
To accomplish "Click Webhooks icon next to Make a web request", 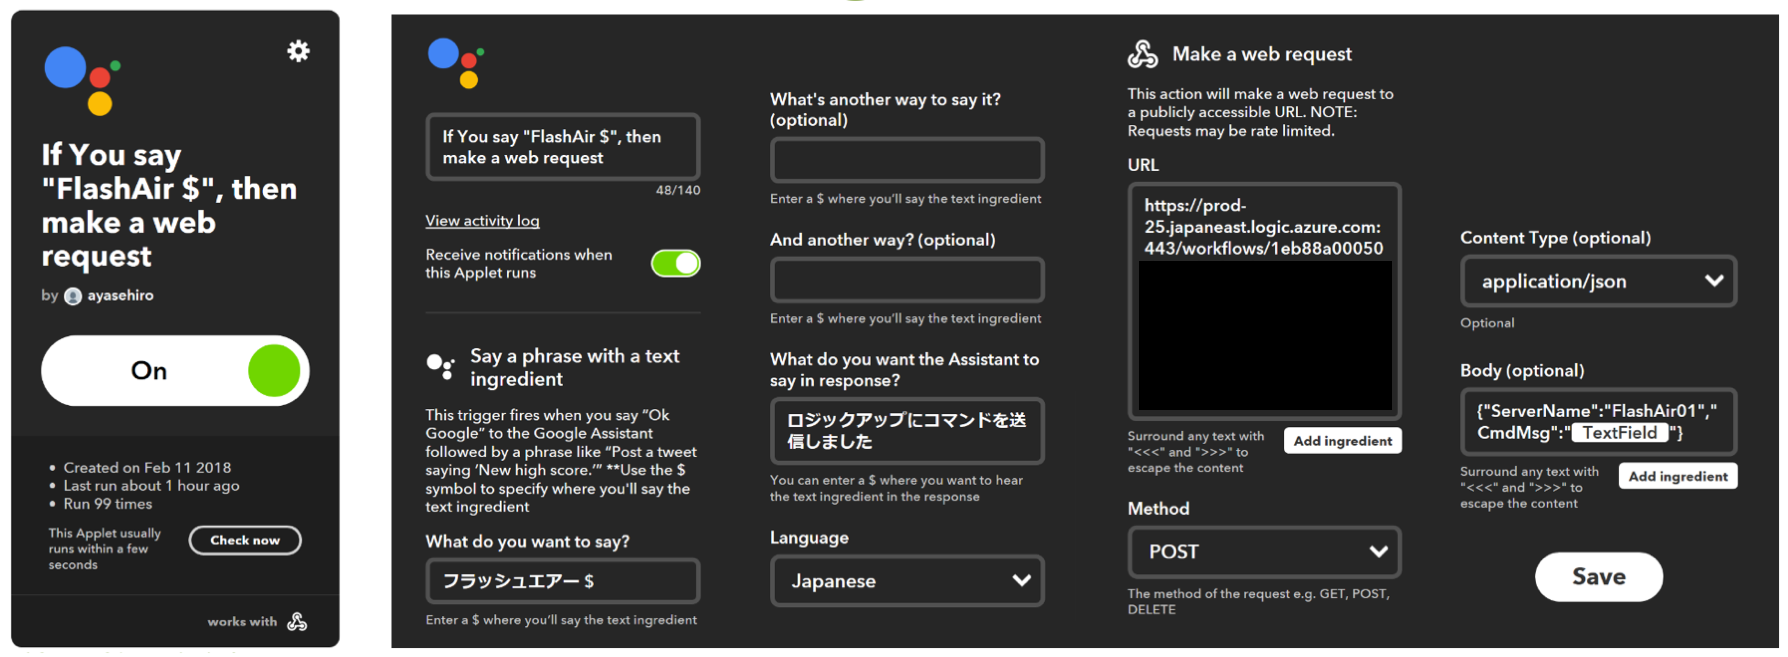I will (x=1143, y=54).
